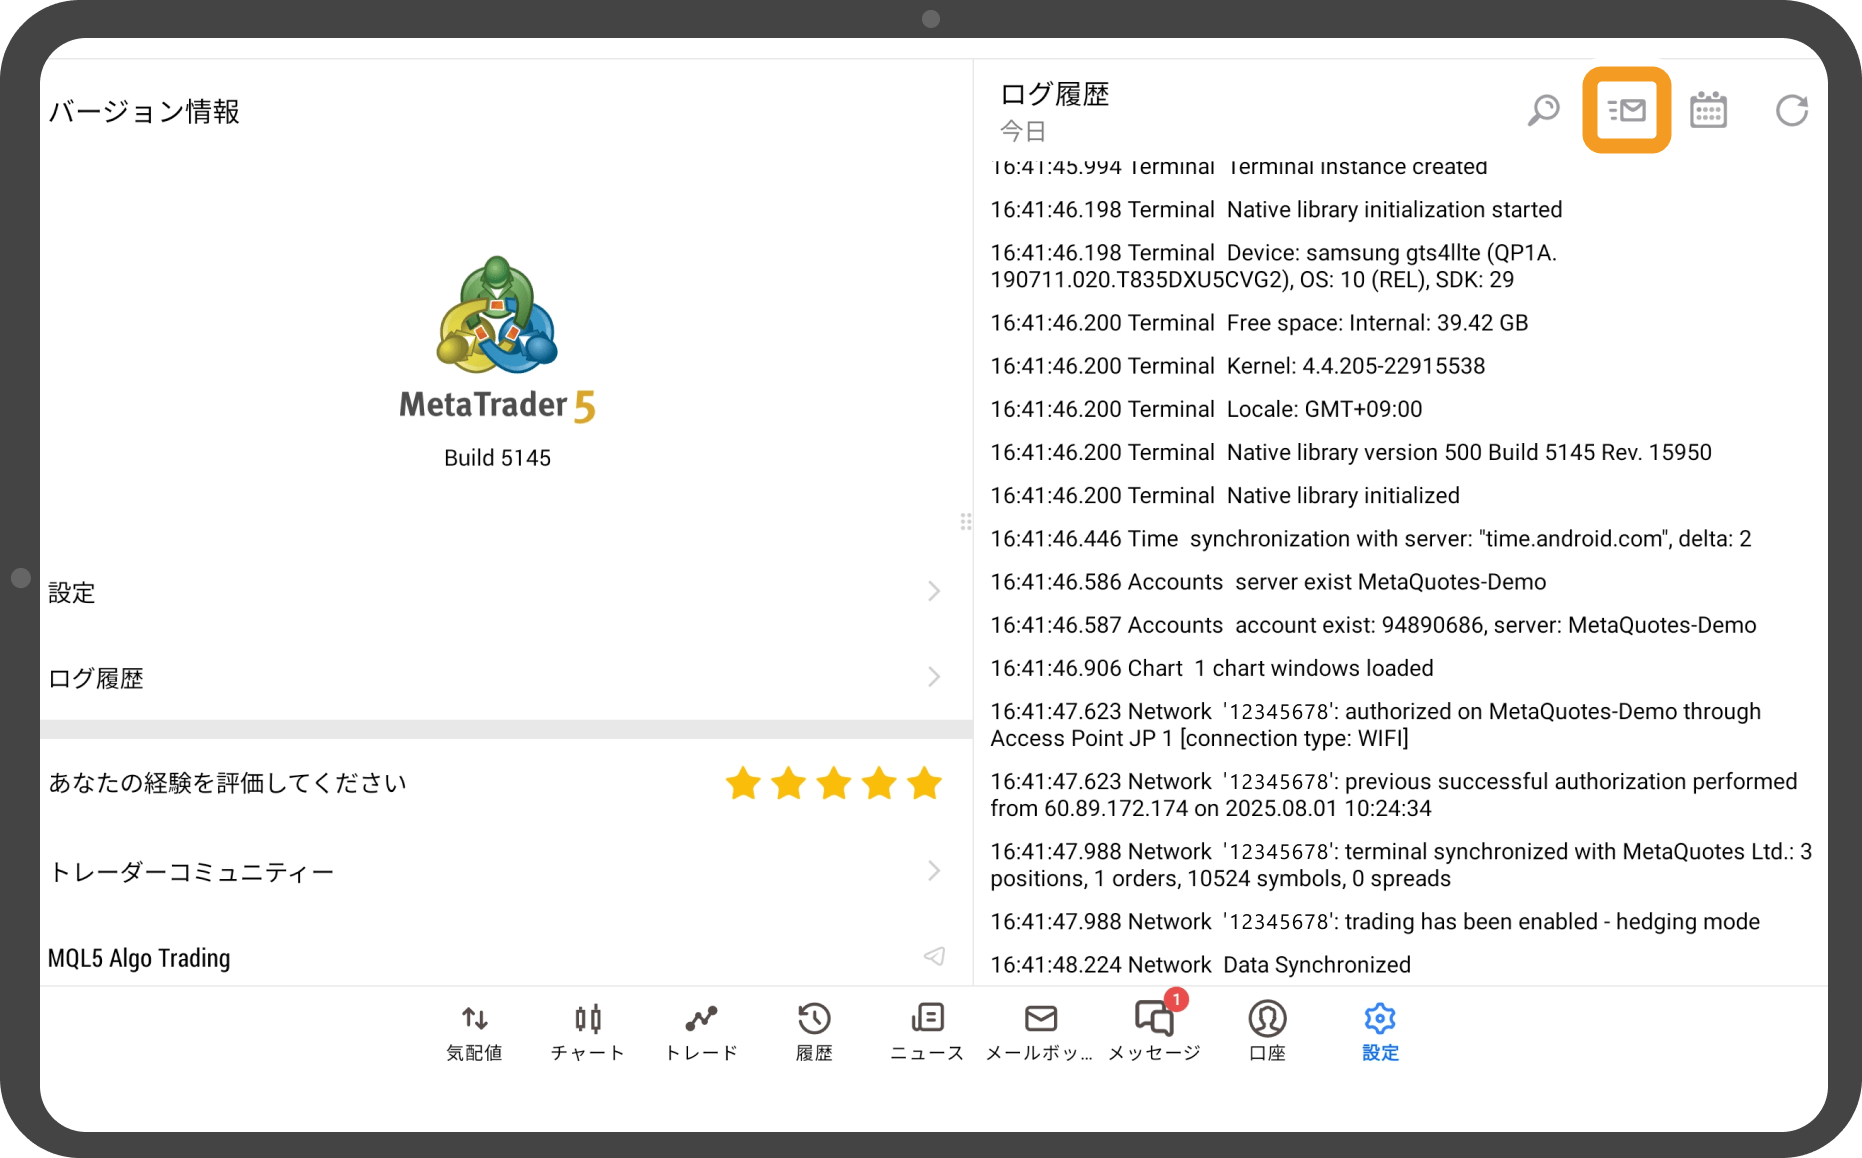Expand the トレーダーコミュニティー row chevron

934,870
